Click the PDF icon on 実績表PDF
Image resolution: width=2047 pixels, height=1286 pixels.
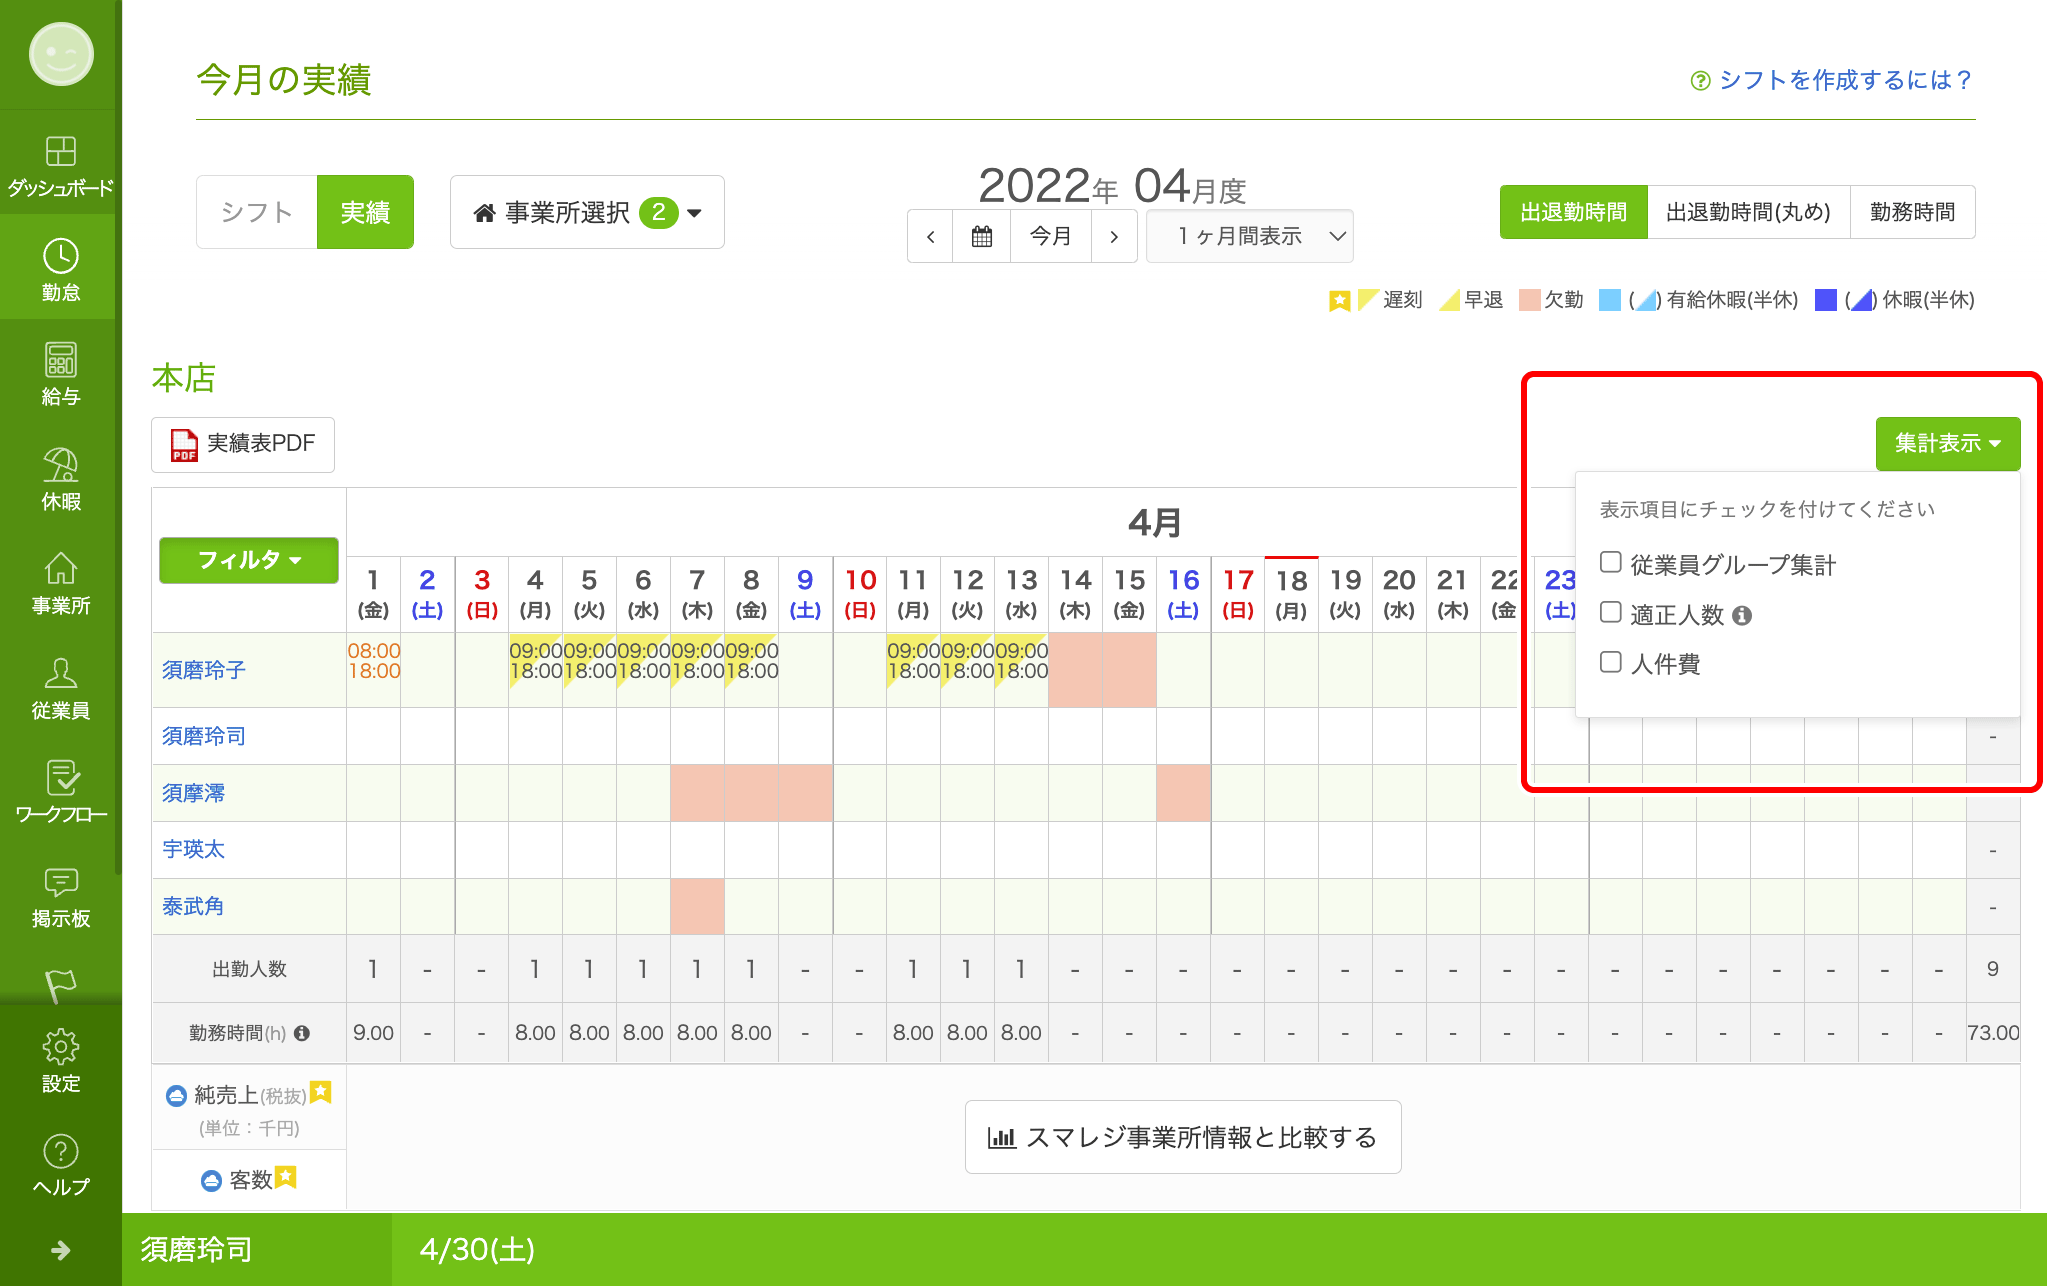tap(183, 445)
